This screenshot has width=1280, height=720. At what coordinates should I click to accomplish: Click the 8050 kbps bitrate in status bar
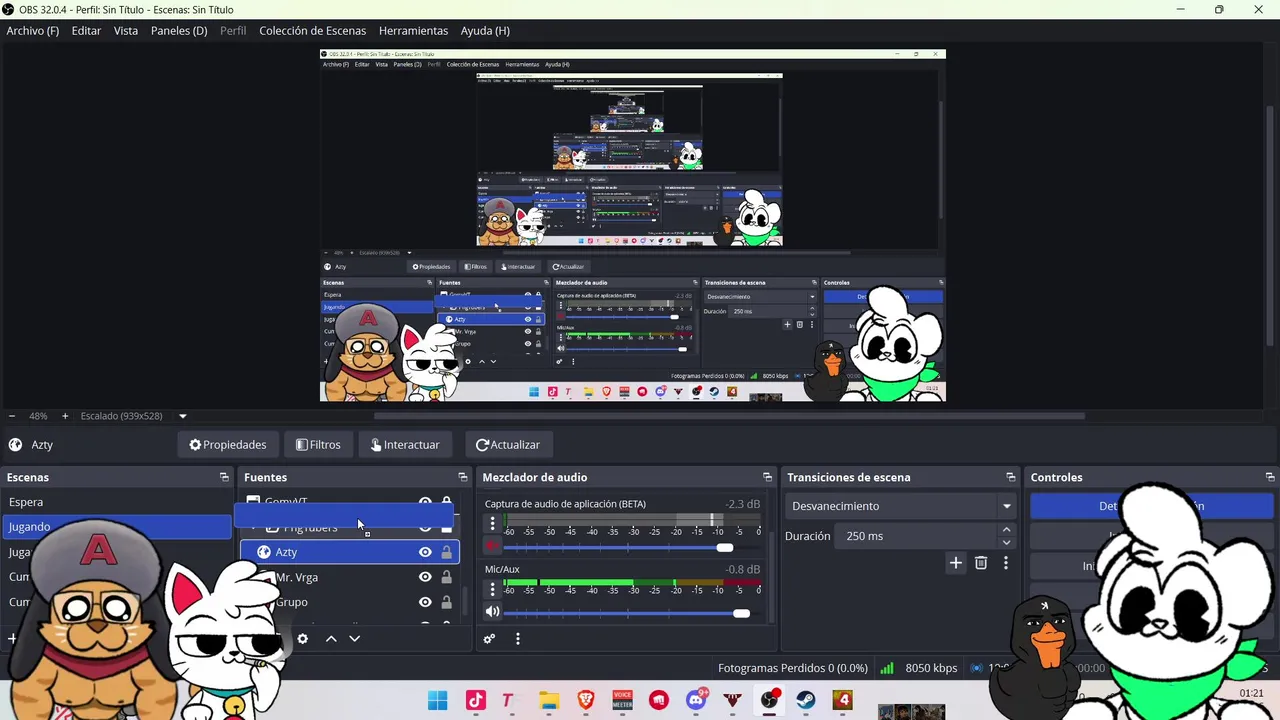(931, 668)
